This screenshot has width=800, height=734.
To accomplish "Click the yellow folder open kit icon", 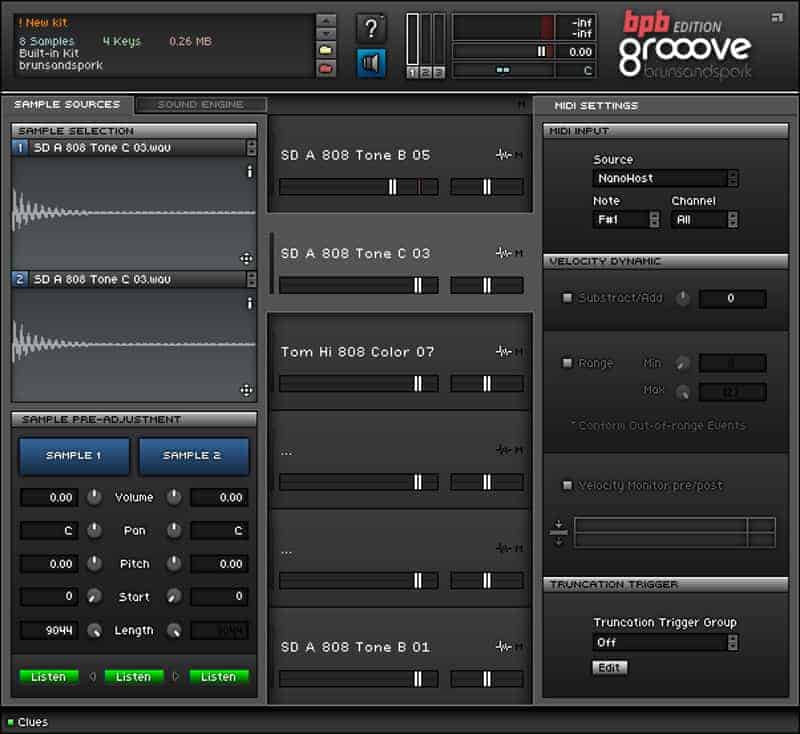I will point(326,49).
